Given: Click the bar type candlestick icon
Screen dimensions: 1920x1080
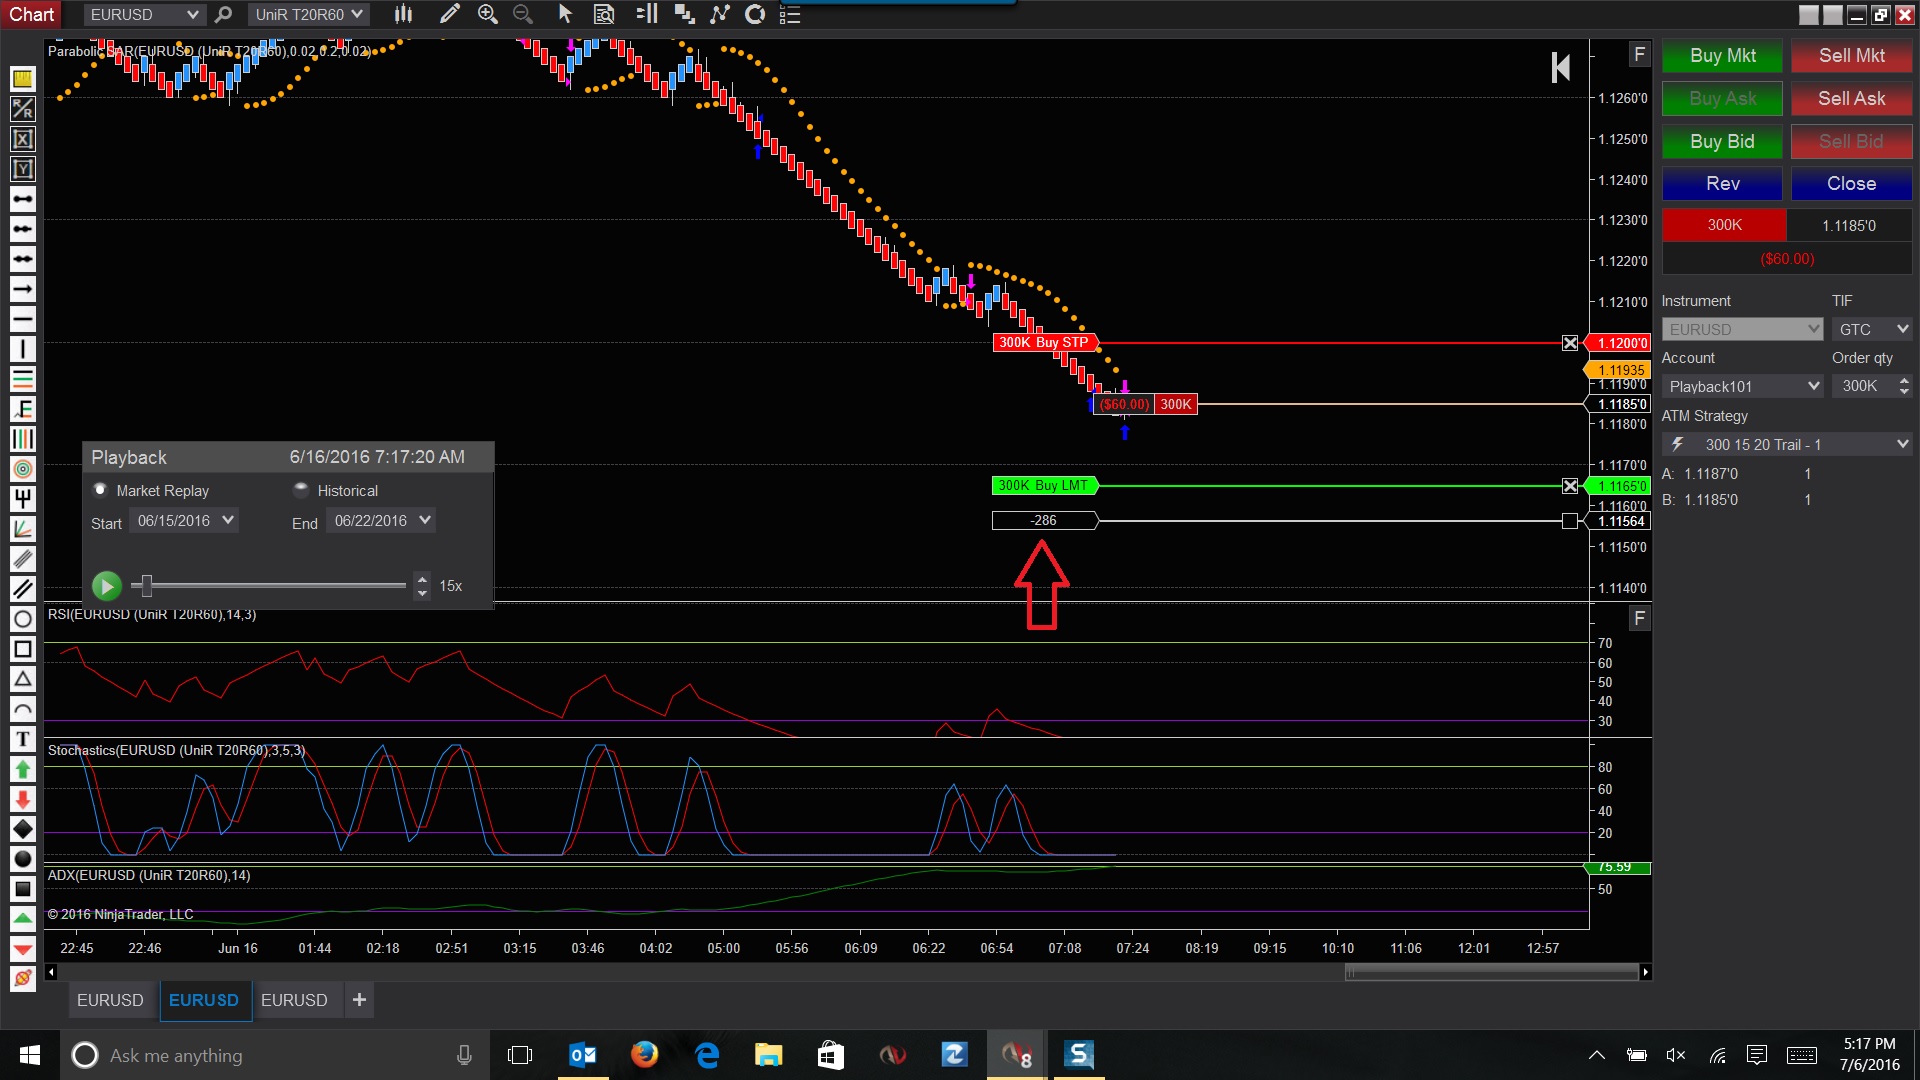Looking at the screenshot, I should [403, 14].
